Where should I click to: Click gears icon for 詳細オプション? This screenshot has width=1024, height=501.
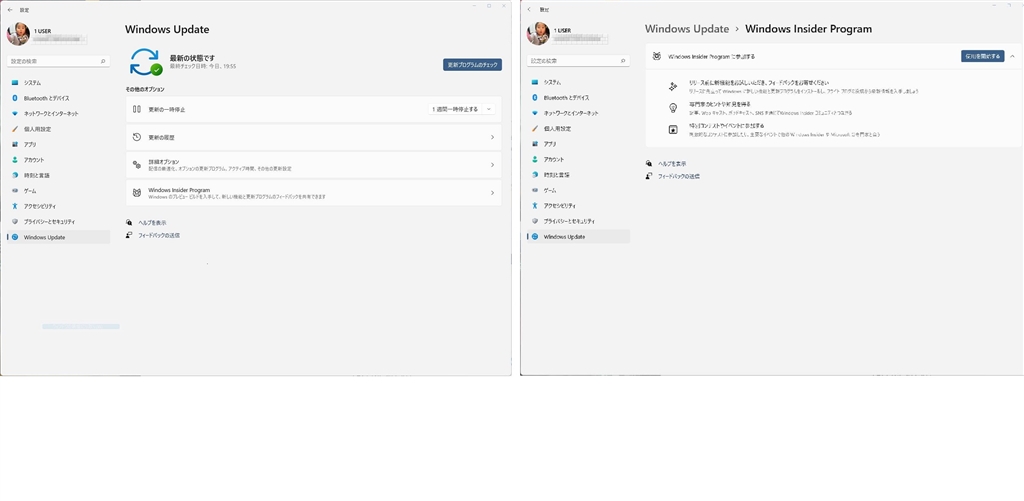[x=136, y=165]
